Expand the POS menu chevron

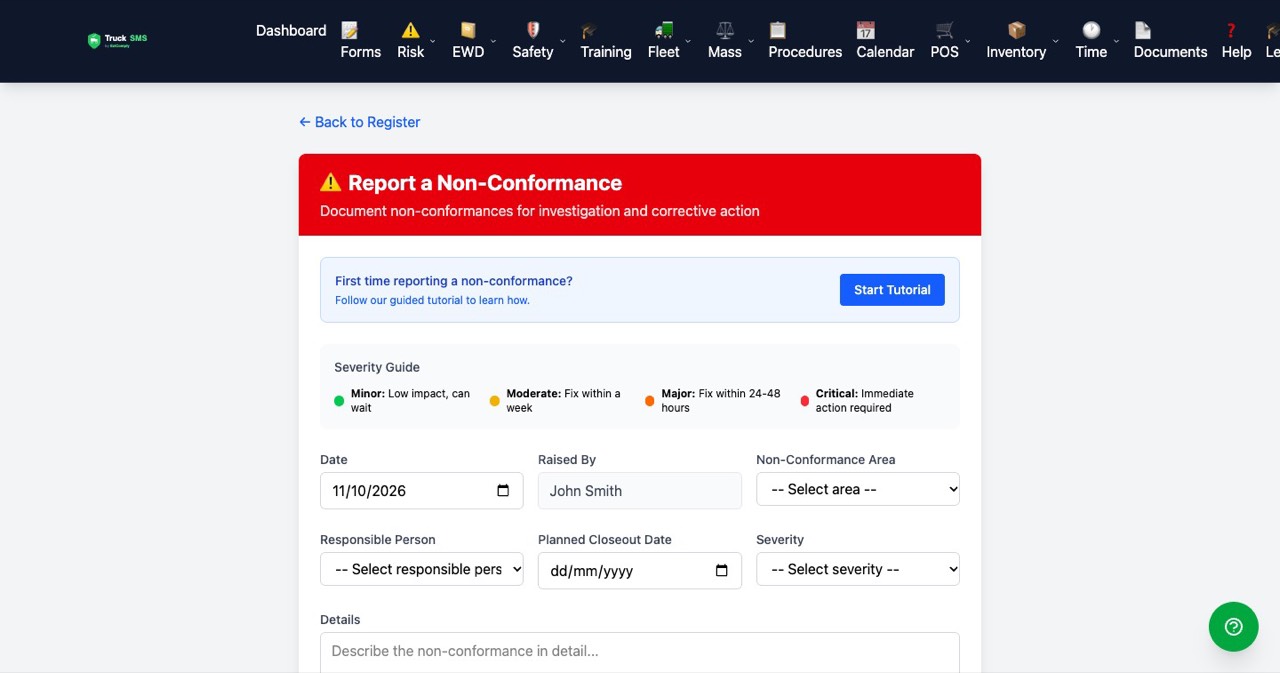tap(967, 42)
